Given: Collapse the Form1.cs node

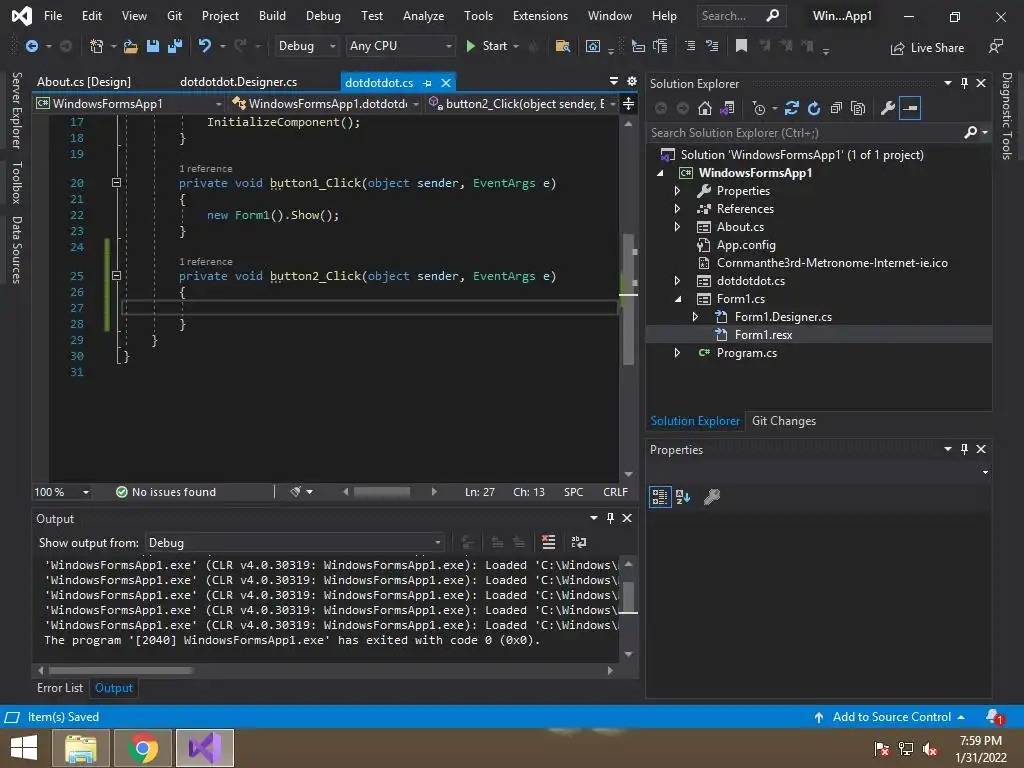Looking at the screenshot, I should [677, 299].
